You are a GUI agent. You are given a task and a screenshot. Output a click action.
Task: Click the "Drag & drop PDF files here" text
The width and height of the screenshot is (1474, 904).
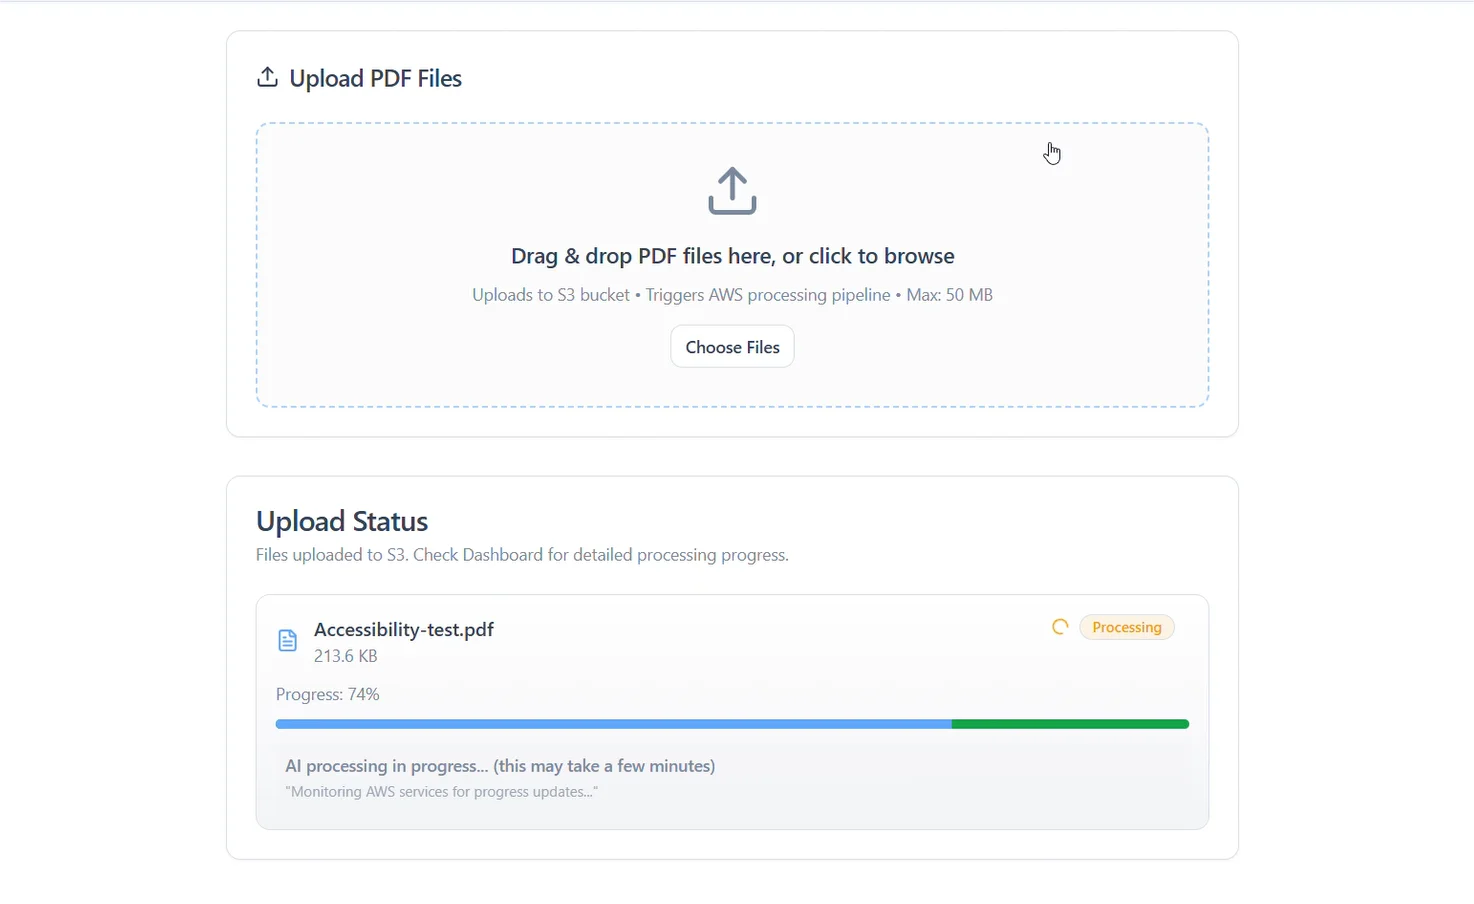[x=732, y=256]
